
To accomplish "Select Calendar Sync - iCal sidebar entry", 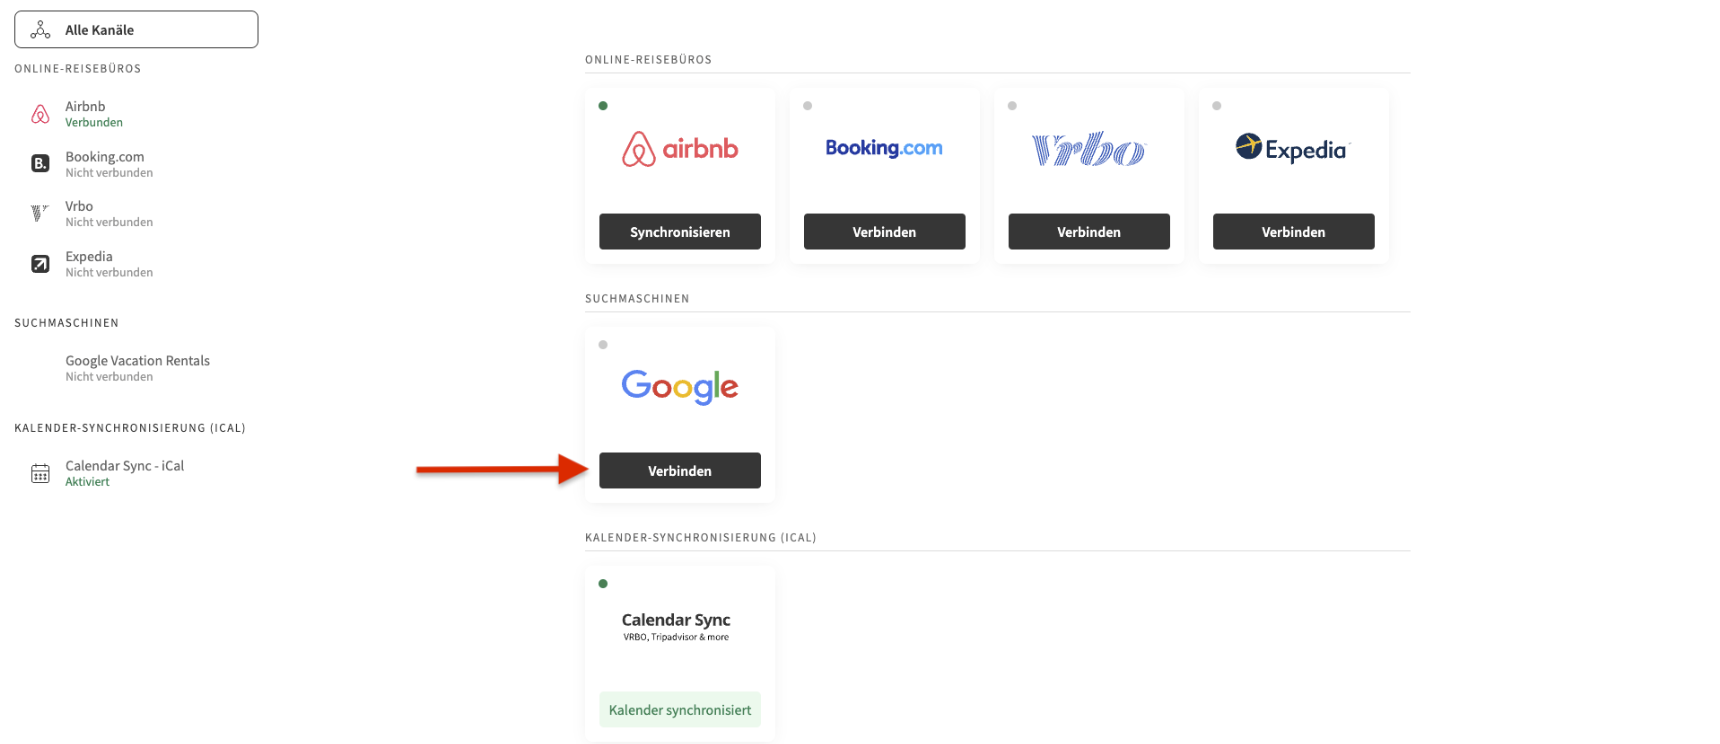I will (124, 472).
